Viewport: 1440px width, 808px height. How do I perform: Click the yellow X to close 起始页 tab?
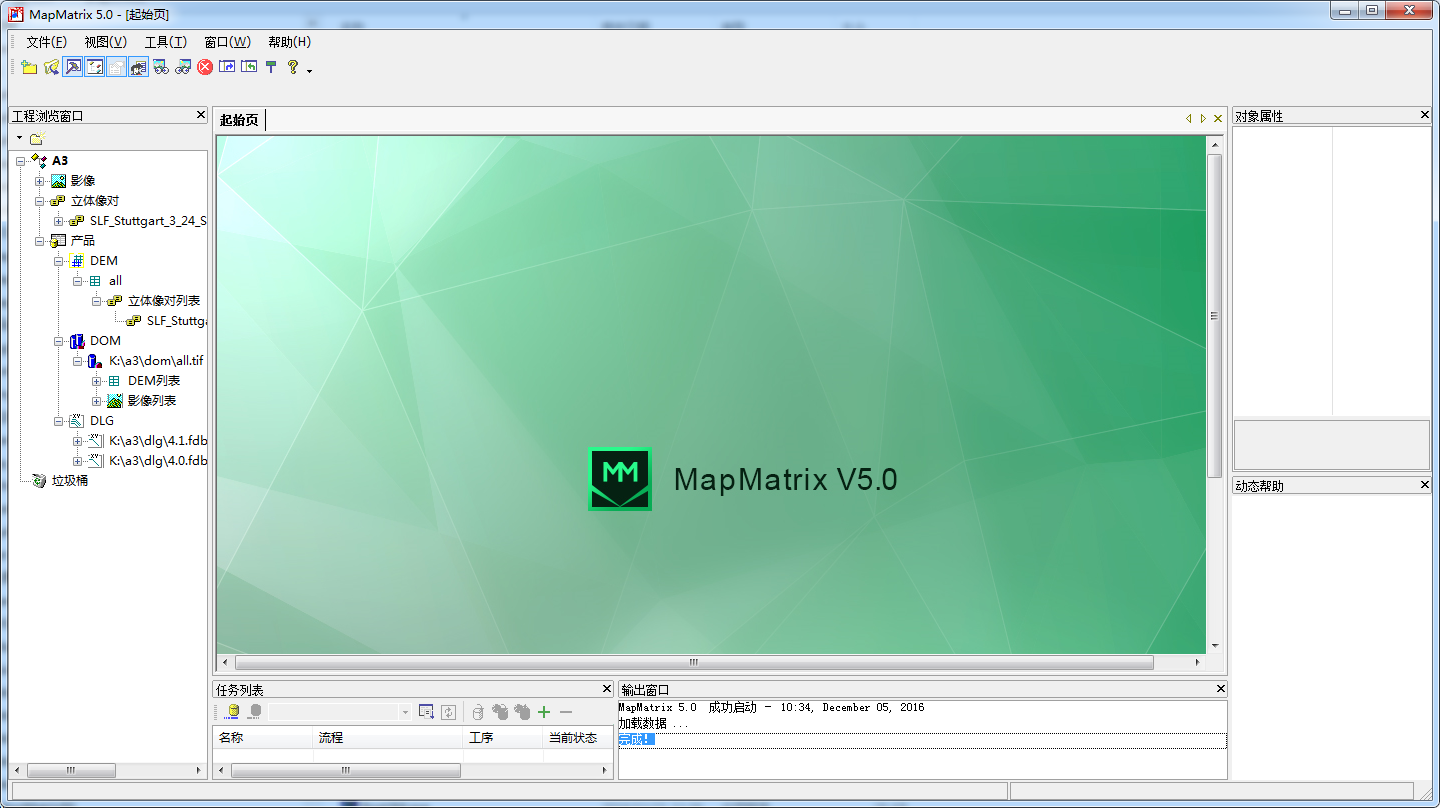point(1218,118)
